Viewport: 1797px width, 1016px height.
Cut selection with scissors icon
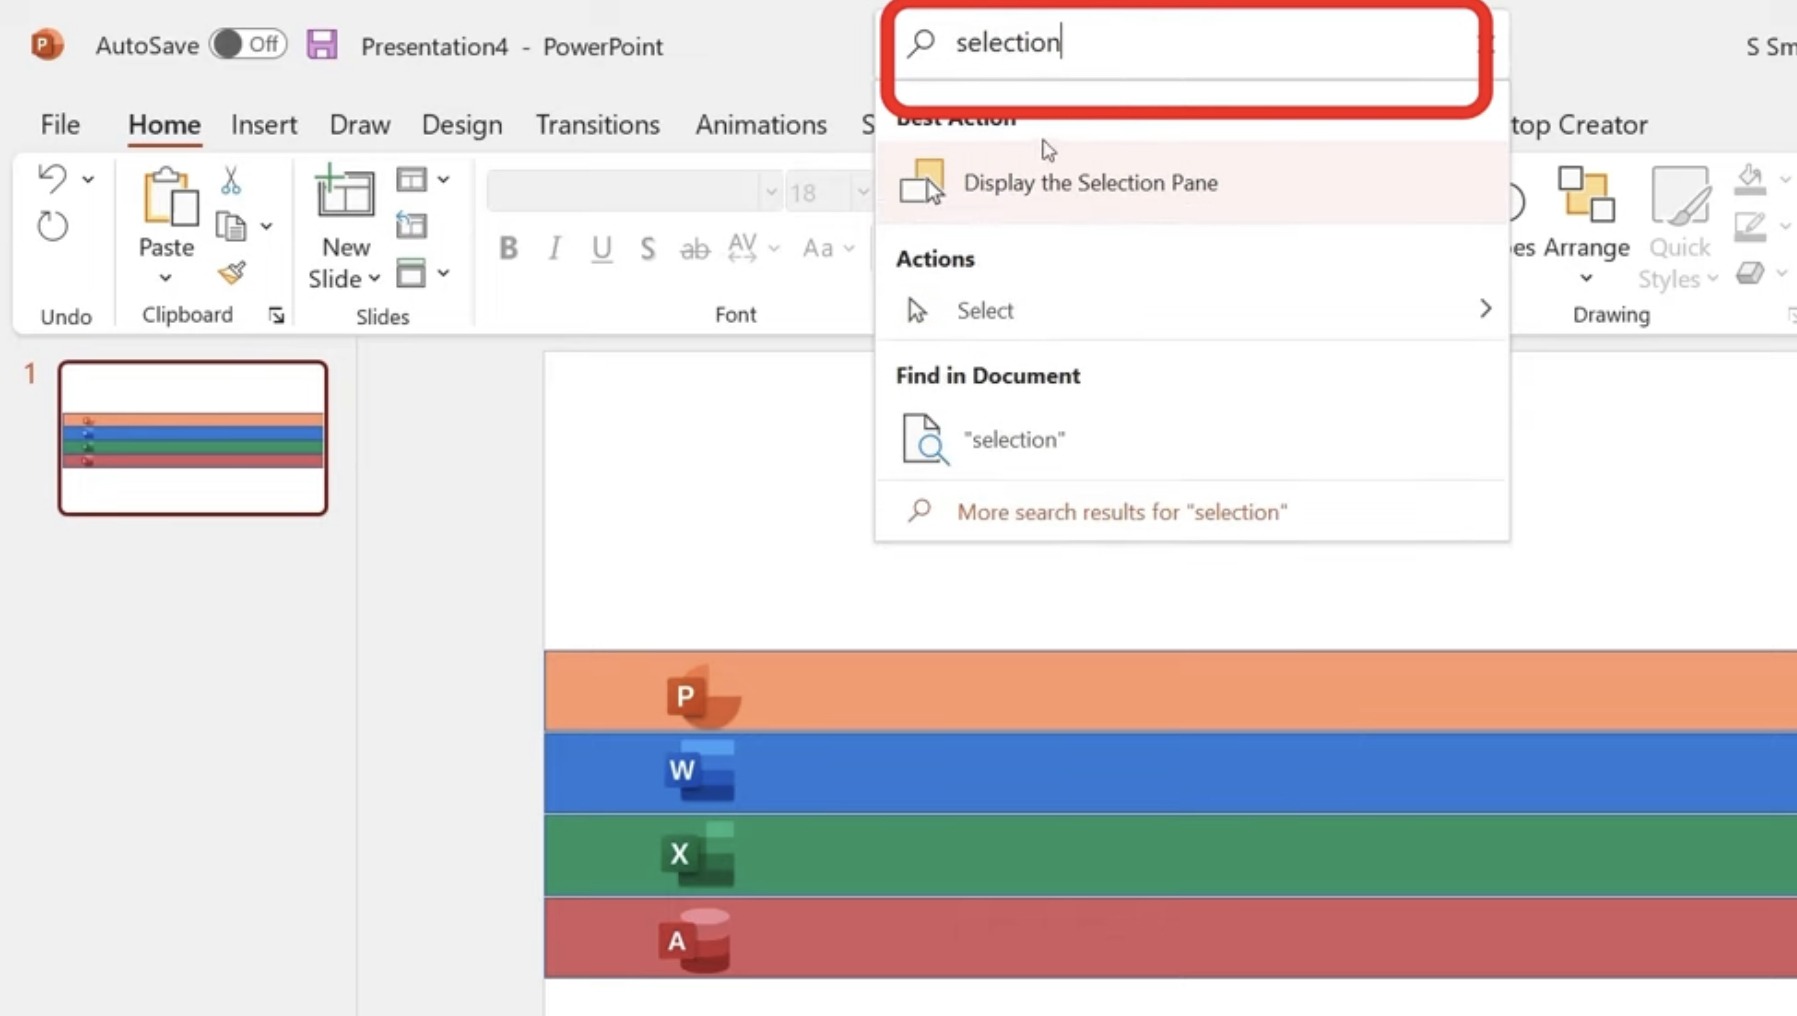231,180
